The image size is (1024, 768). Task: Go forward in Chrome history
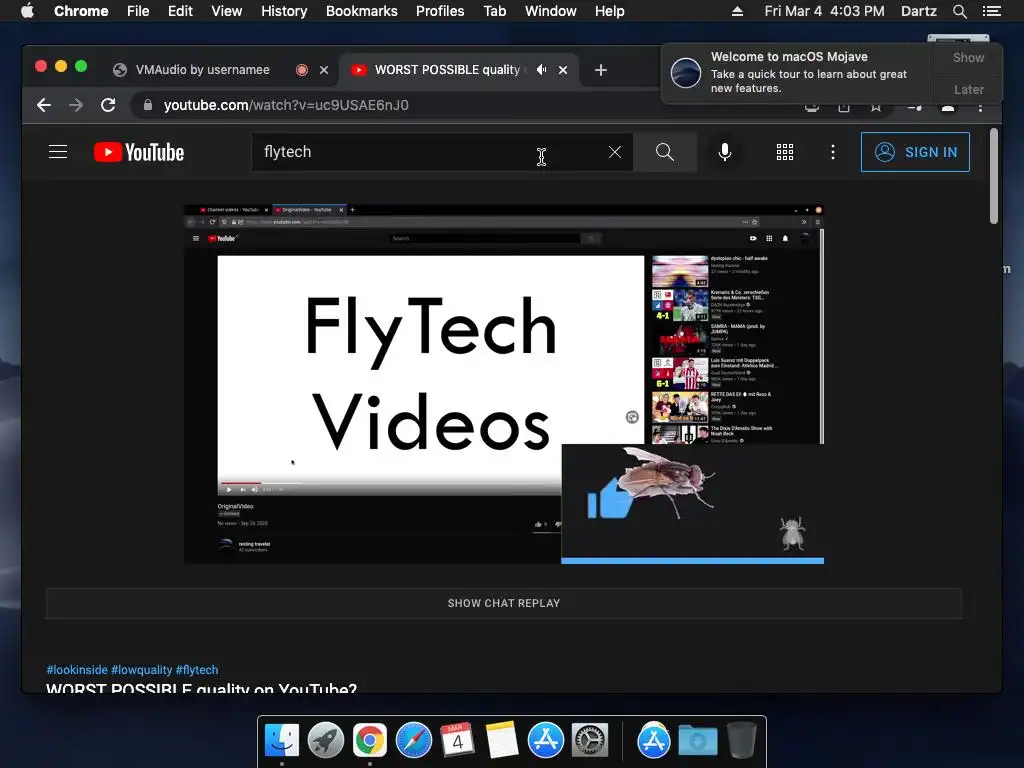[76, 105]
